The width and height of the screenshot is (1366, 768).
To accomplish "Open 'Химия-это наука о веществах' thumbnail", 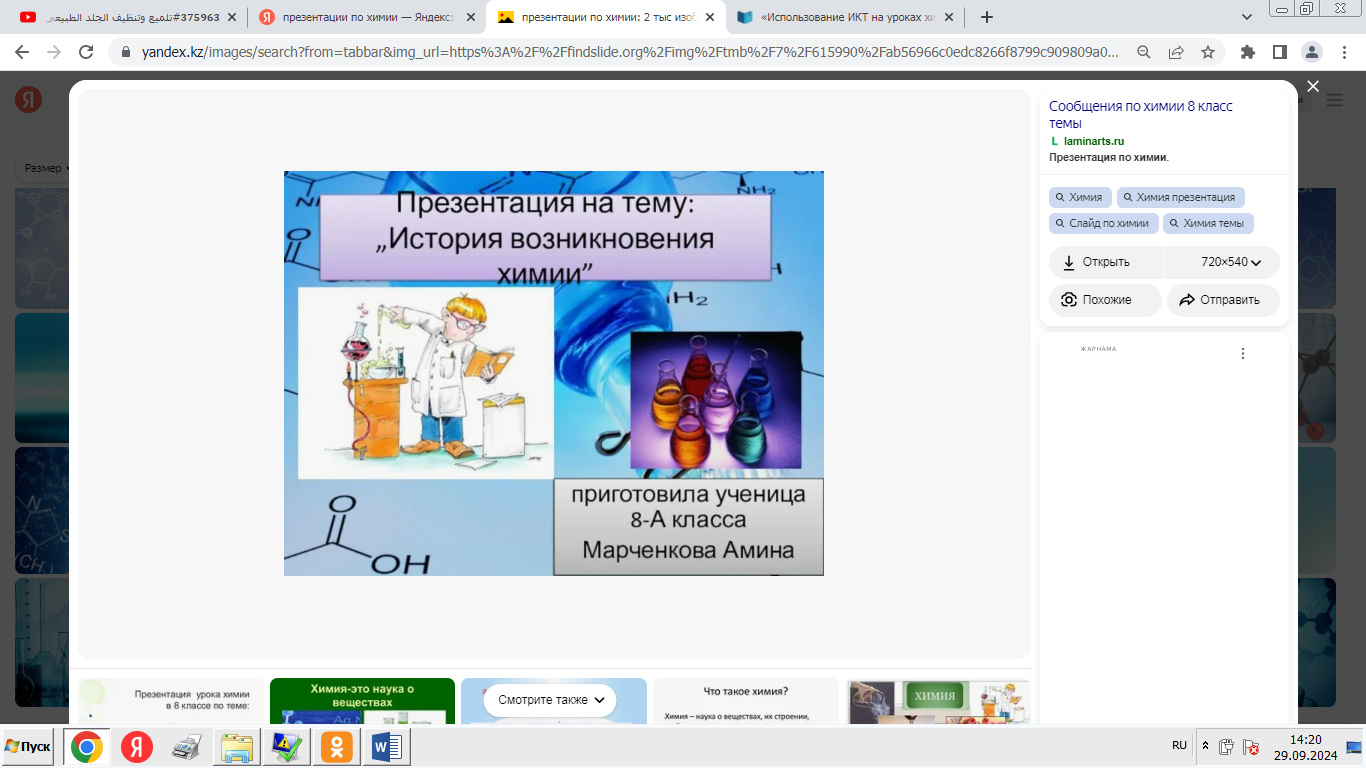I will (x=362, y=701).
